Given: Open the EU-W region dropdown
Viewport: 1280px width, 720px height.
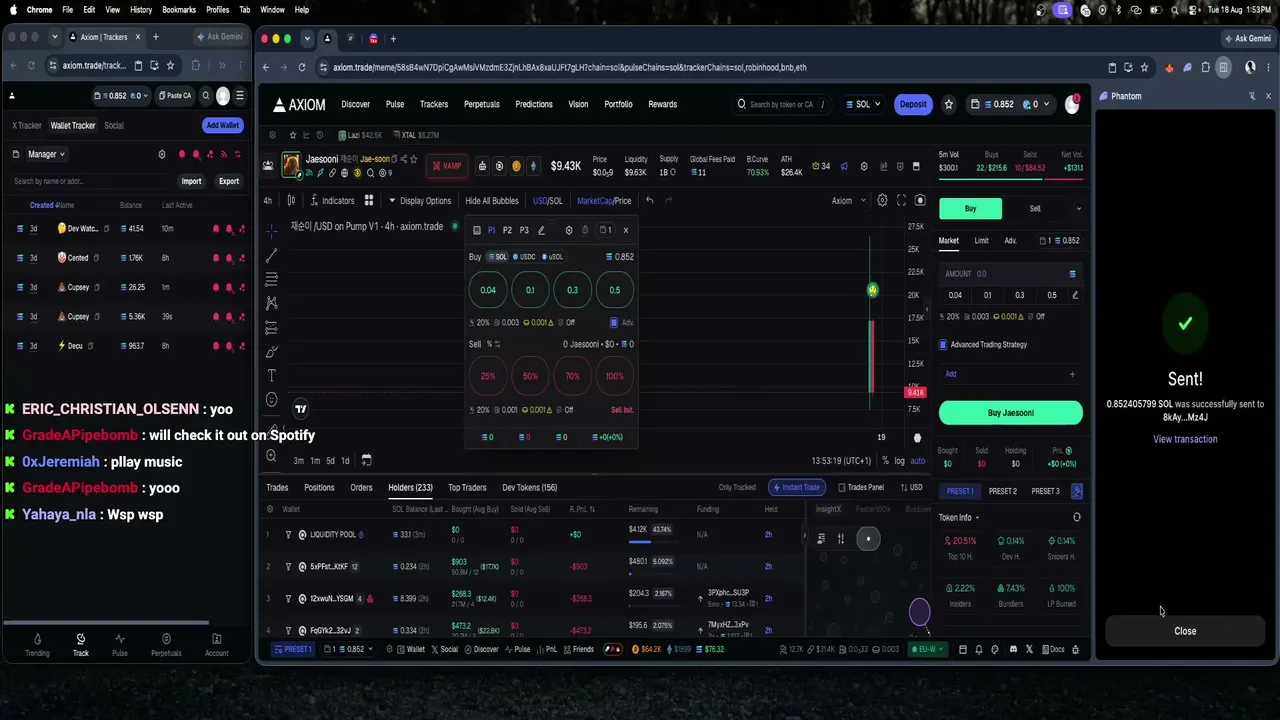Looking at the screenshot, I should 927,649.
